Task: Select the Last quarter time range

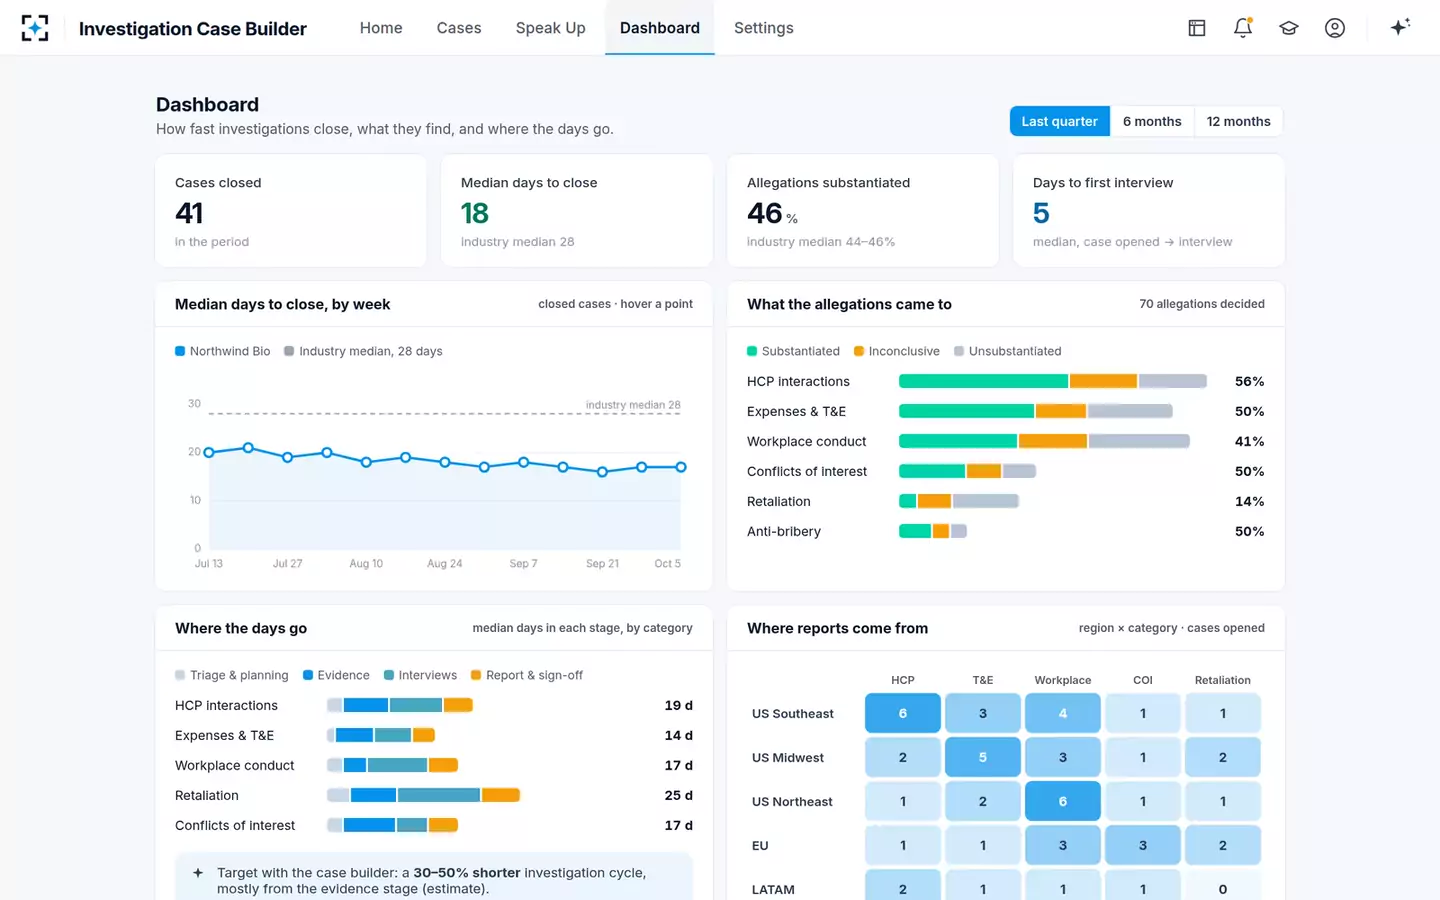Action: (x=1060, y=121)
